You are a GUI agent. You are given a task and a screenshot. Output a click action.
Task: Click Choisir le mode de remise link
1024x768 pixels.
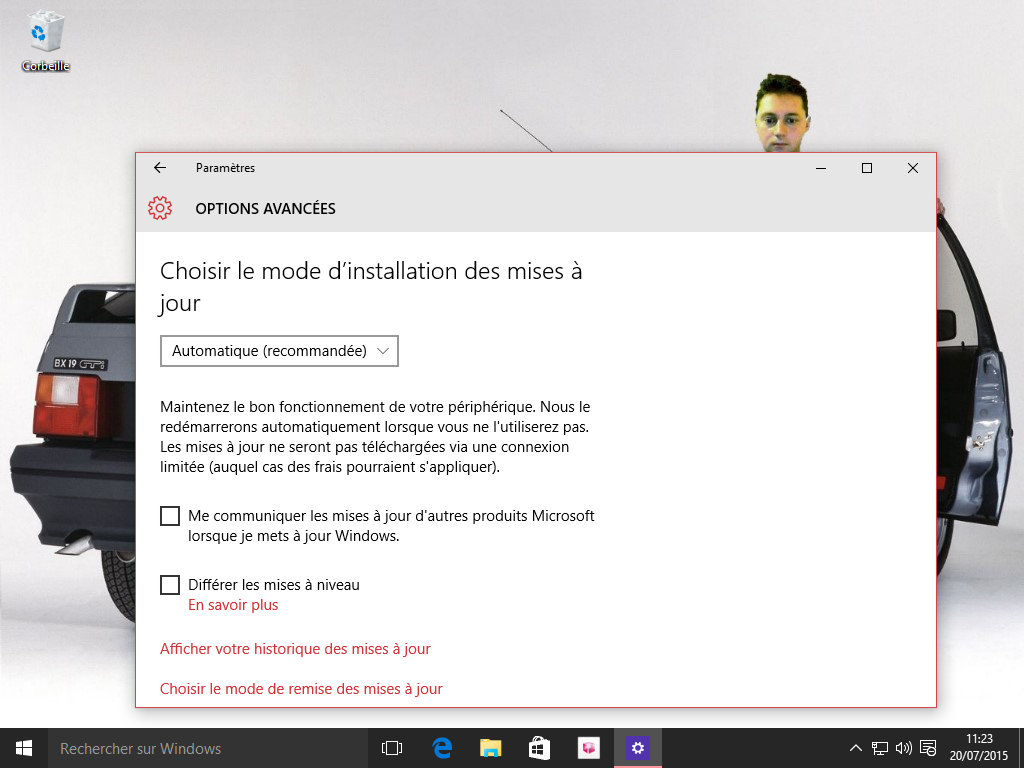(x=301, y=689)
